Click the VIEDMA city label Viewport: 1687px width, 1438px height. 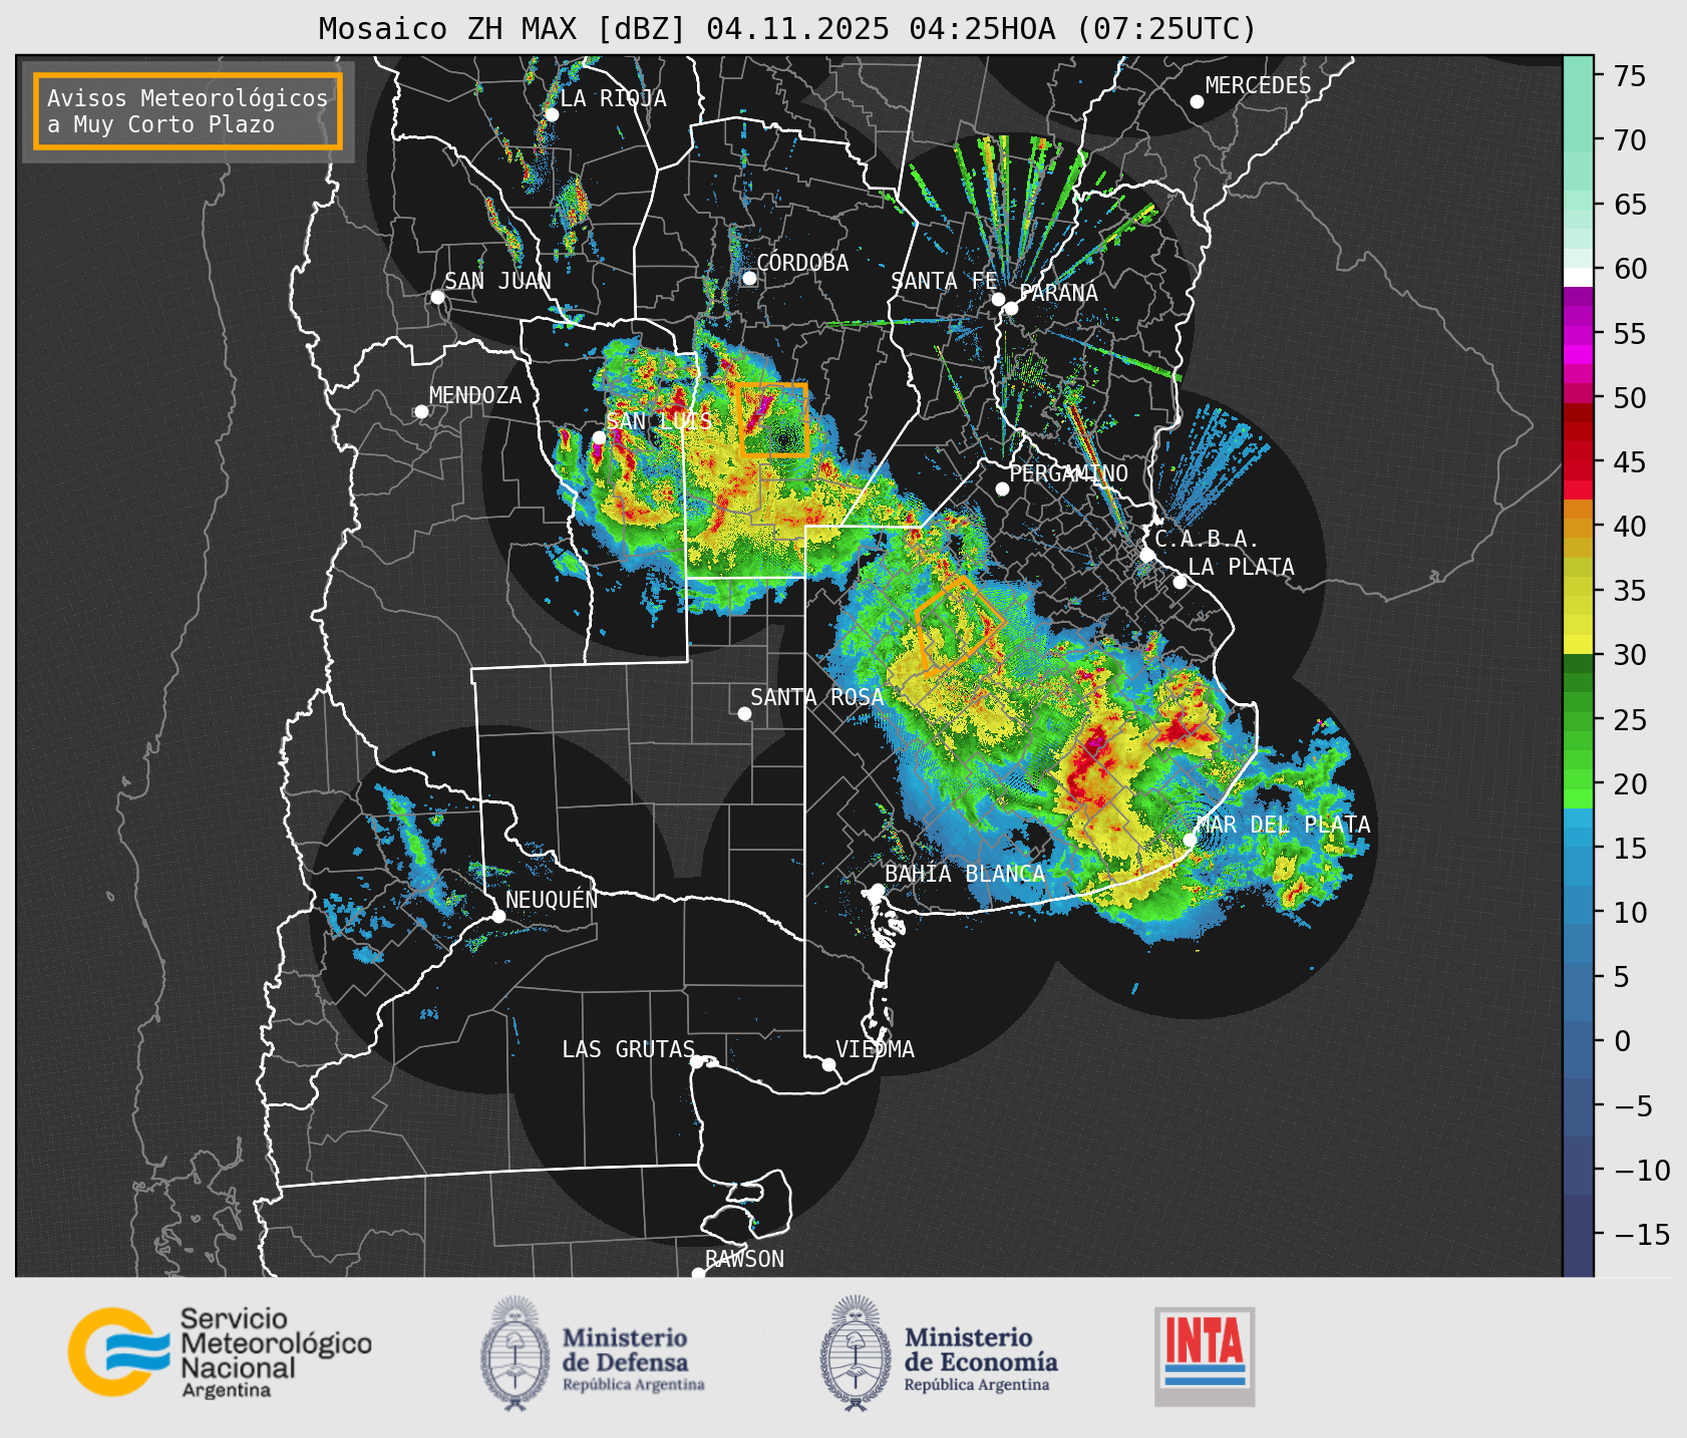[x=875, y=1049]
